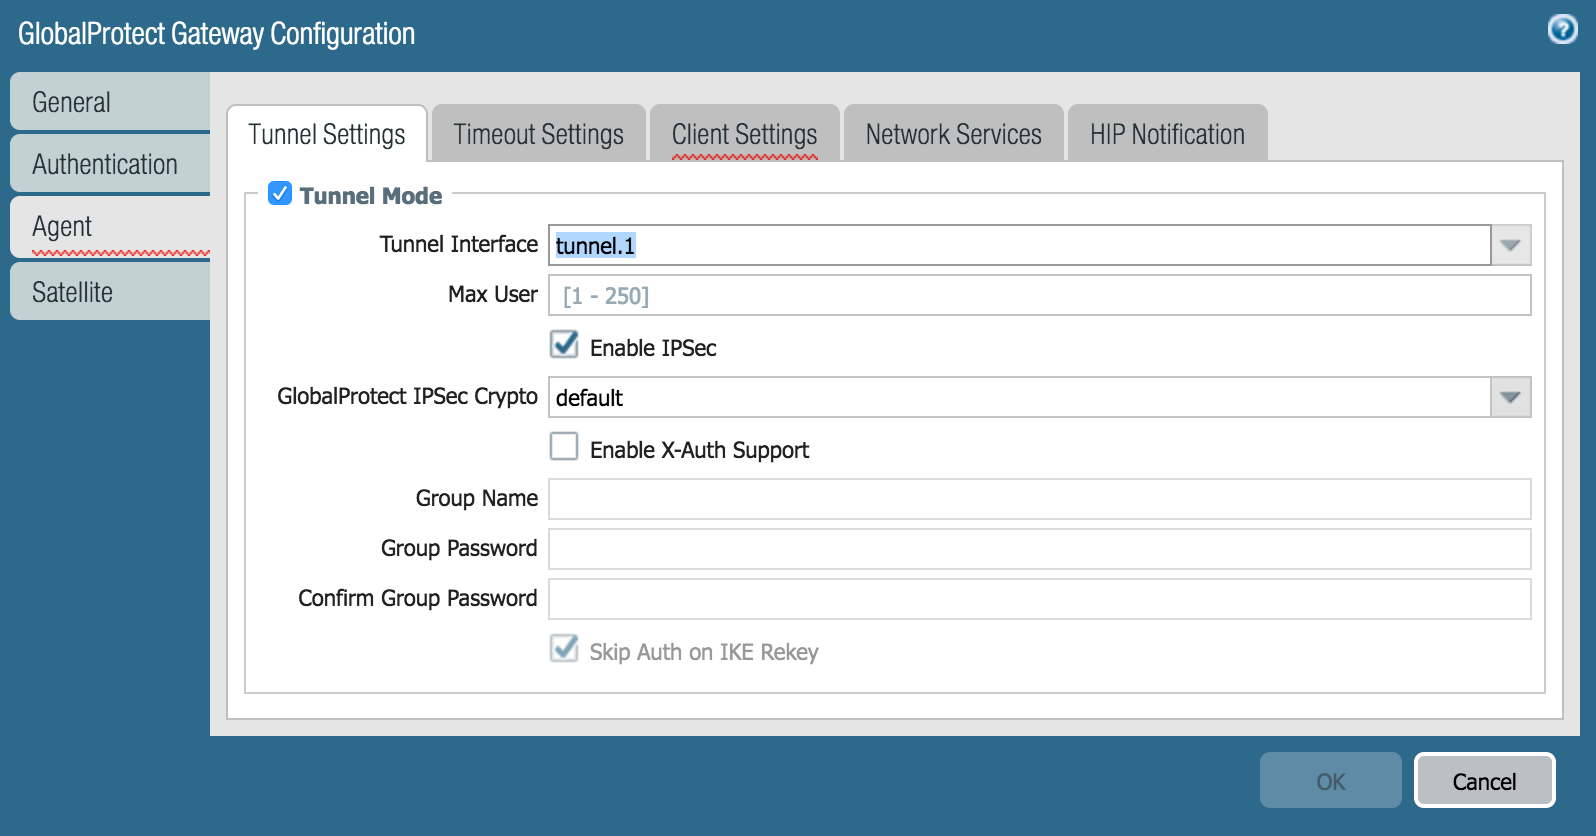Expand the Tunnel Interface dropdown arrow
The image size is (1596, 836).
(1510, 246)
